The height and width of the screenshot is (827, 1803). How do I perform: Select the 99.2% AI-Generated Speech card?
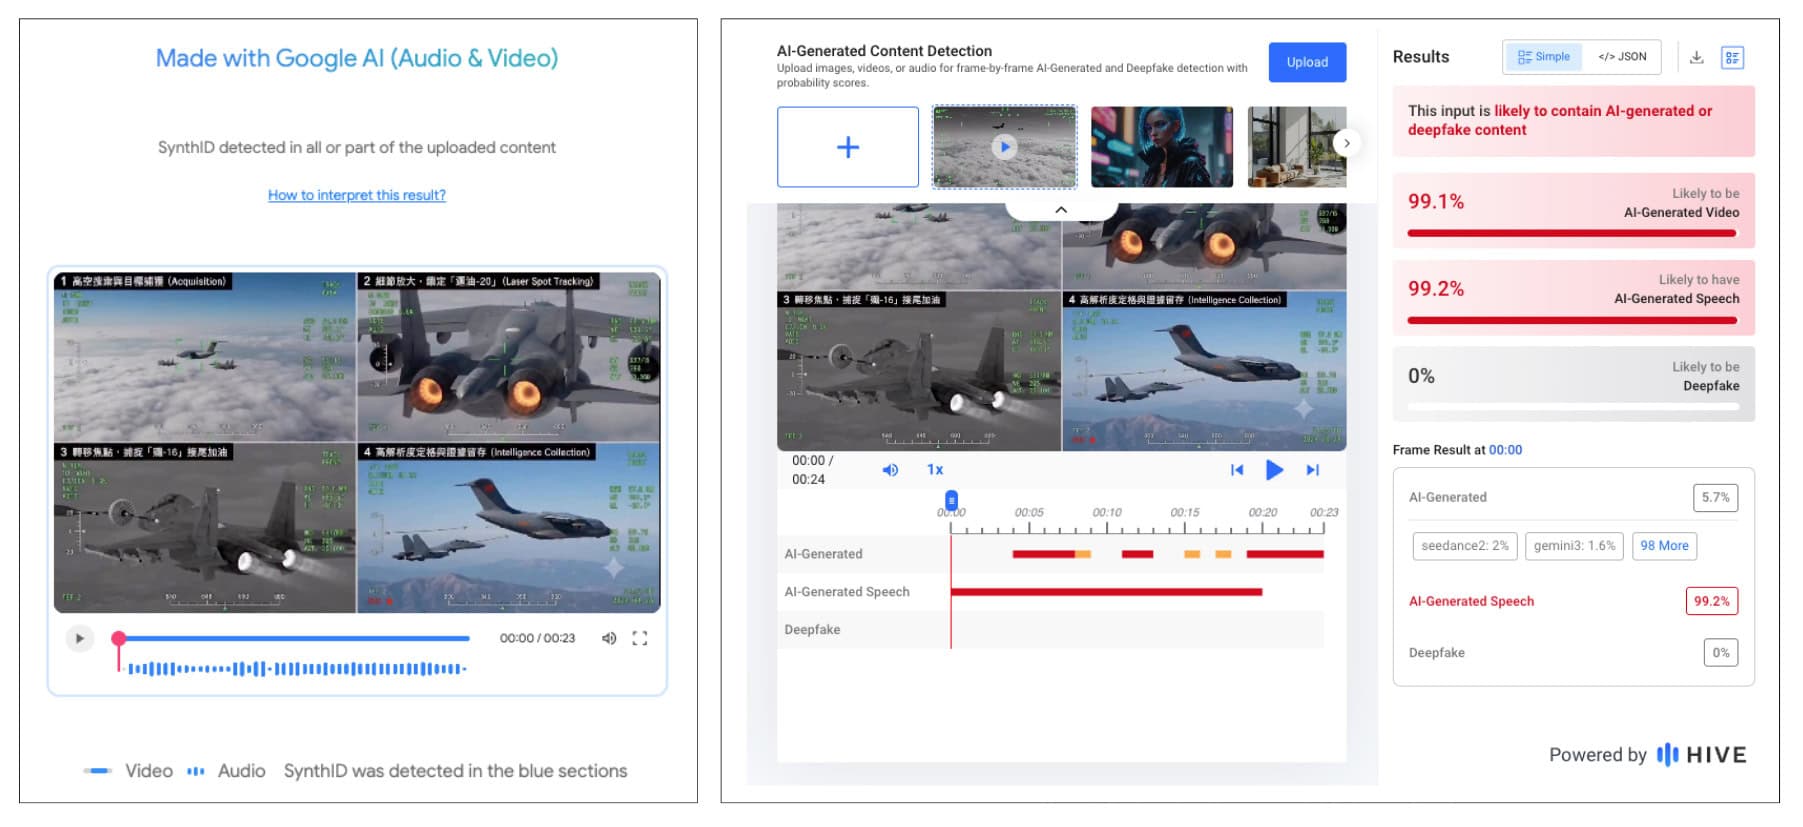tap(1573, 298)
